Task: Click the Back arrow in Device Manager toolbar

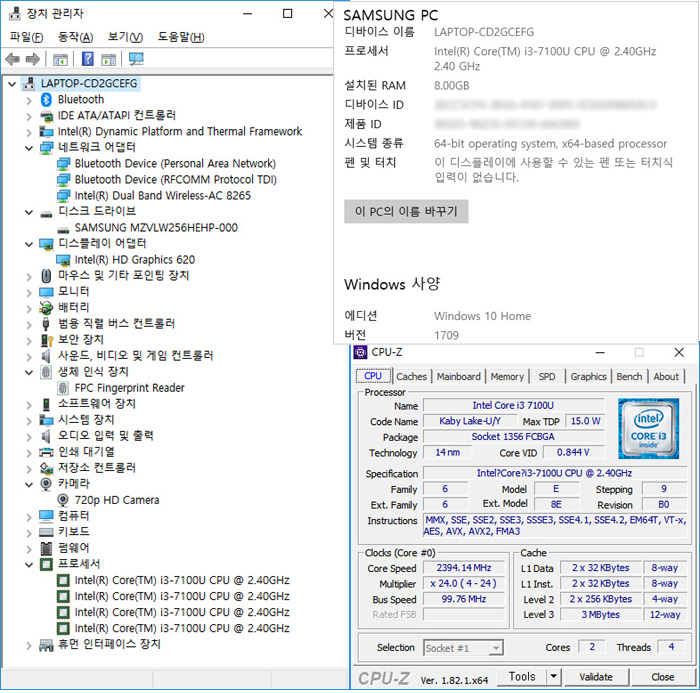Action: coord(12,59)
